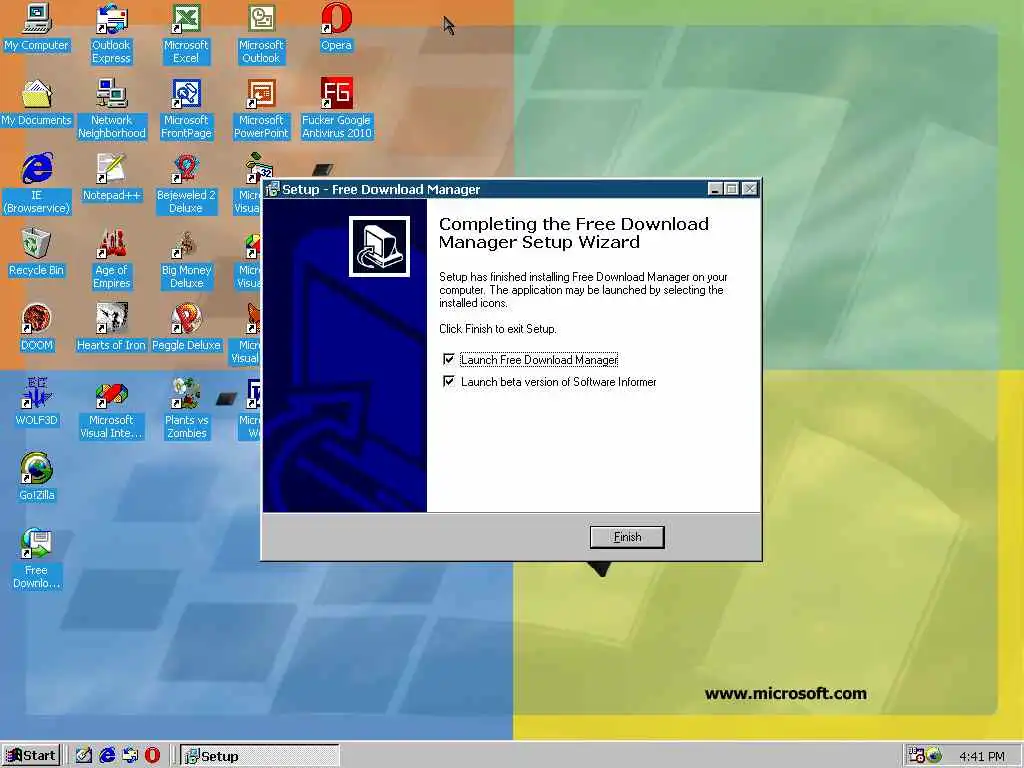
Task: Select the FG Antivirus 2010 shortcut
Action: pos(336,109)
